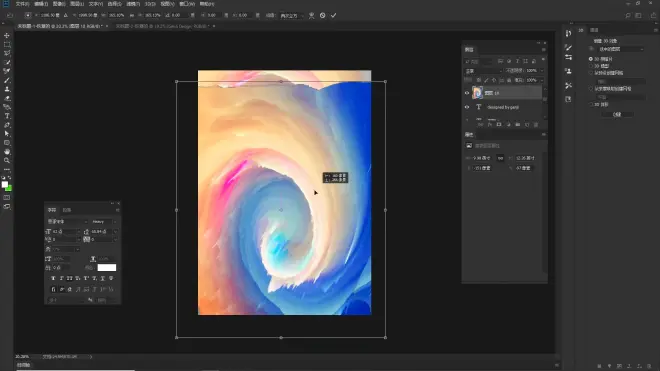
Task: Open the interpolation method dropdown
Action: point(292,15)
